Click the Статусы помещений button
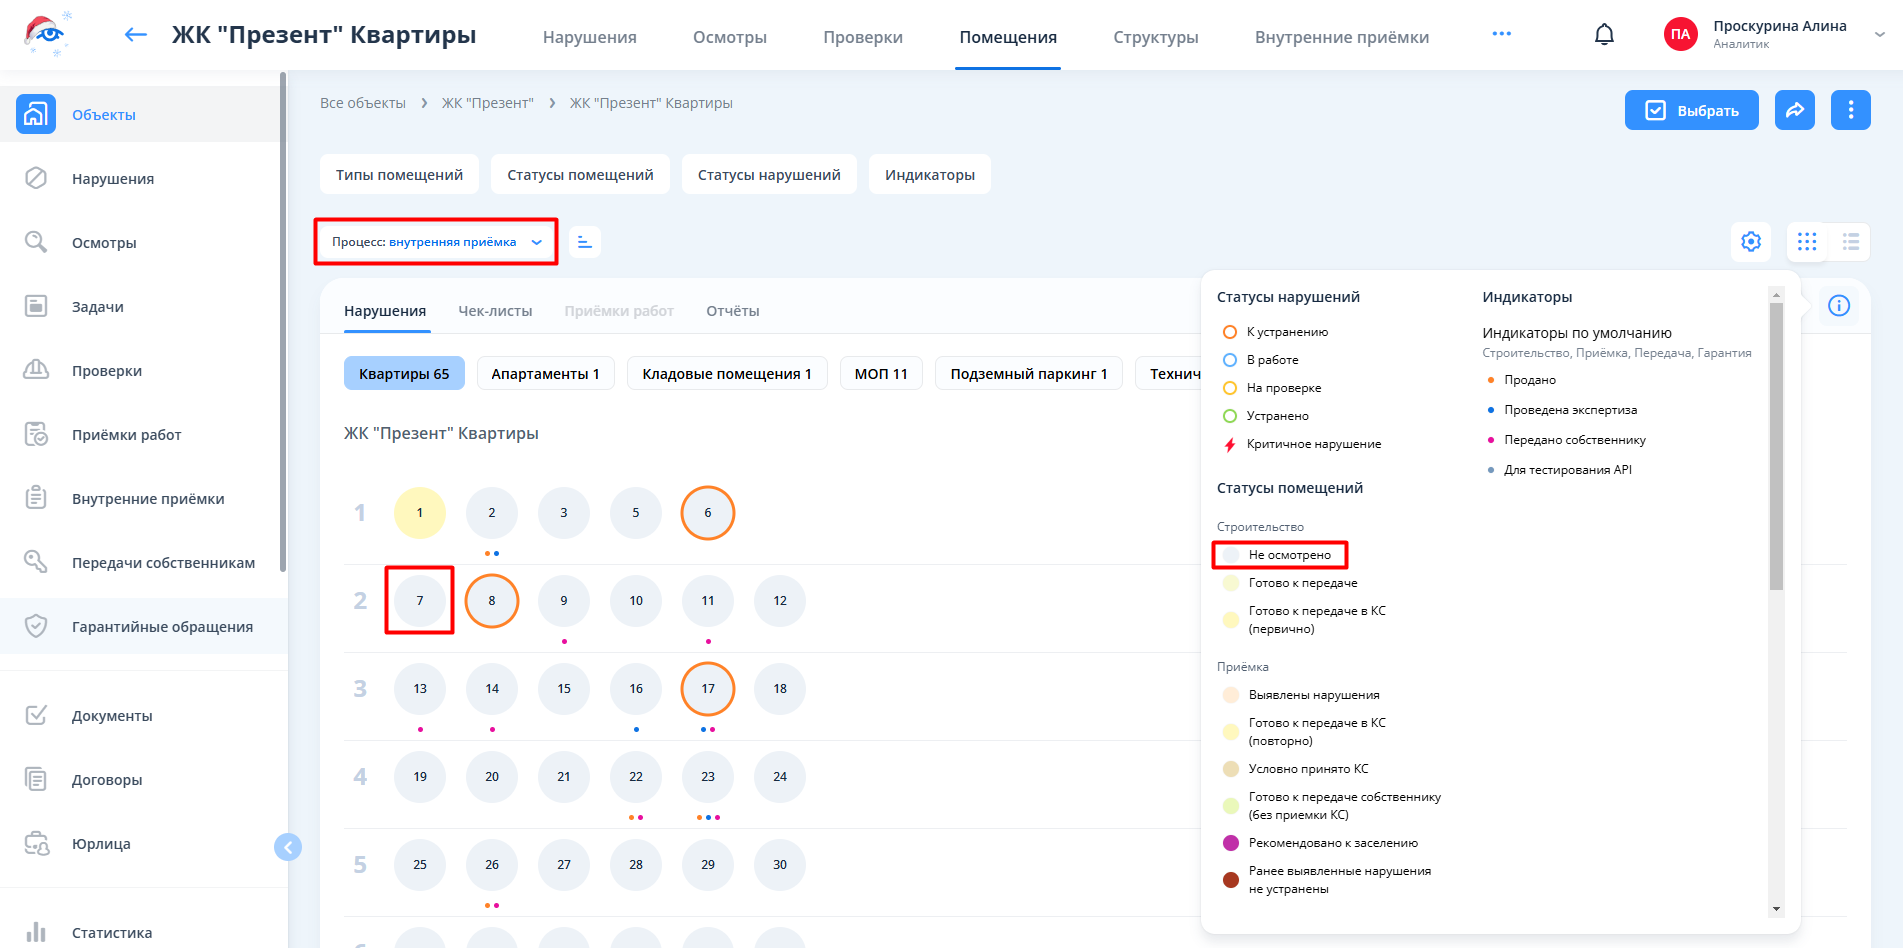This screenshot has width=1903, height=948. (x=580, y=175)
